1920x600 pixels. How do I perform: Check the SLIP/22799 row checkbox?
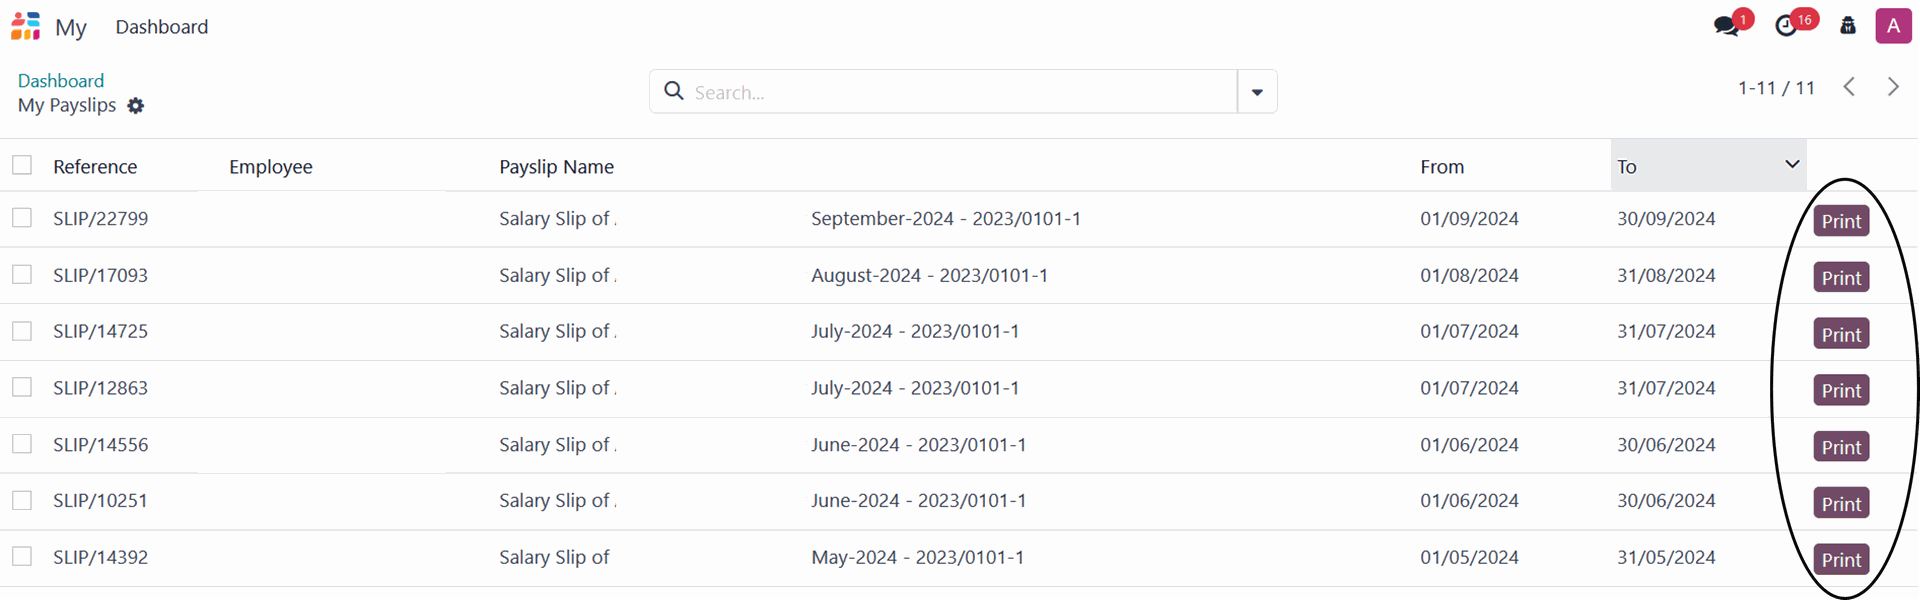tap(22, 218)
